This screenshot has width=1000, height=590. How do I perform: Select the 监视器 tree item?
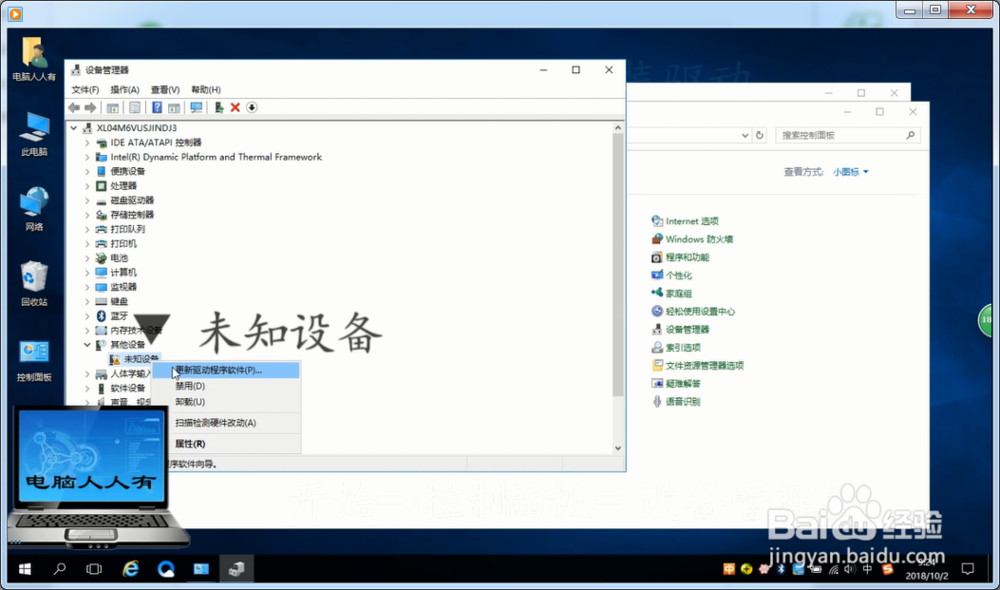click(x=123, y=287)
